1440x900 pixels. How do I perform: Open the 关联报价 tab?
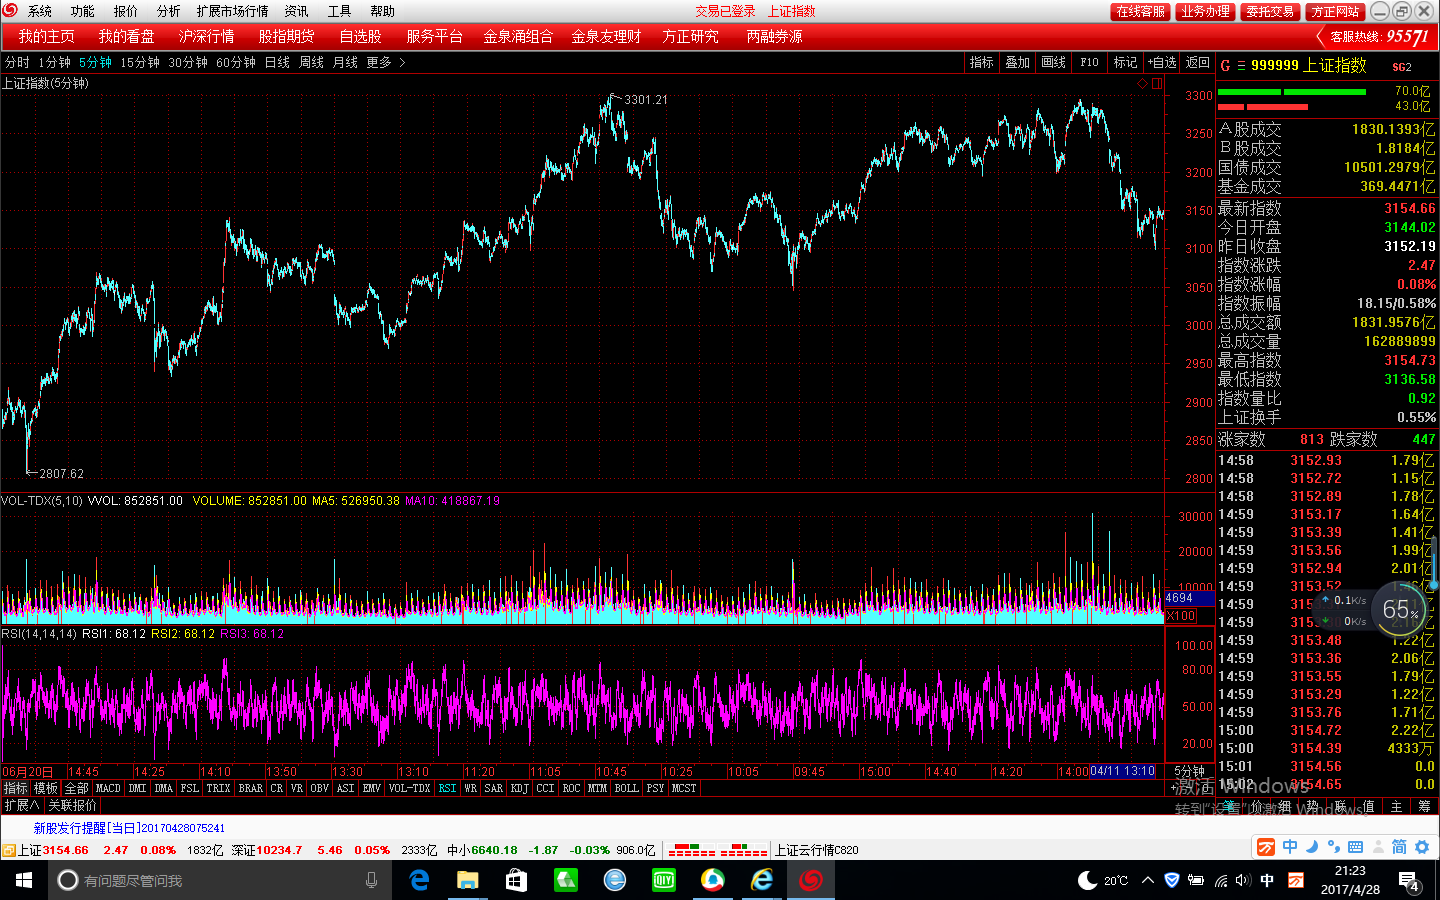pyautogui.click(x=72, y=805)
